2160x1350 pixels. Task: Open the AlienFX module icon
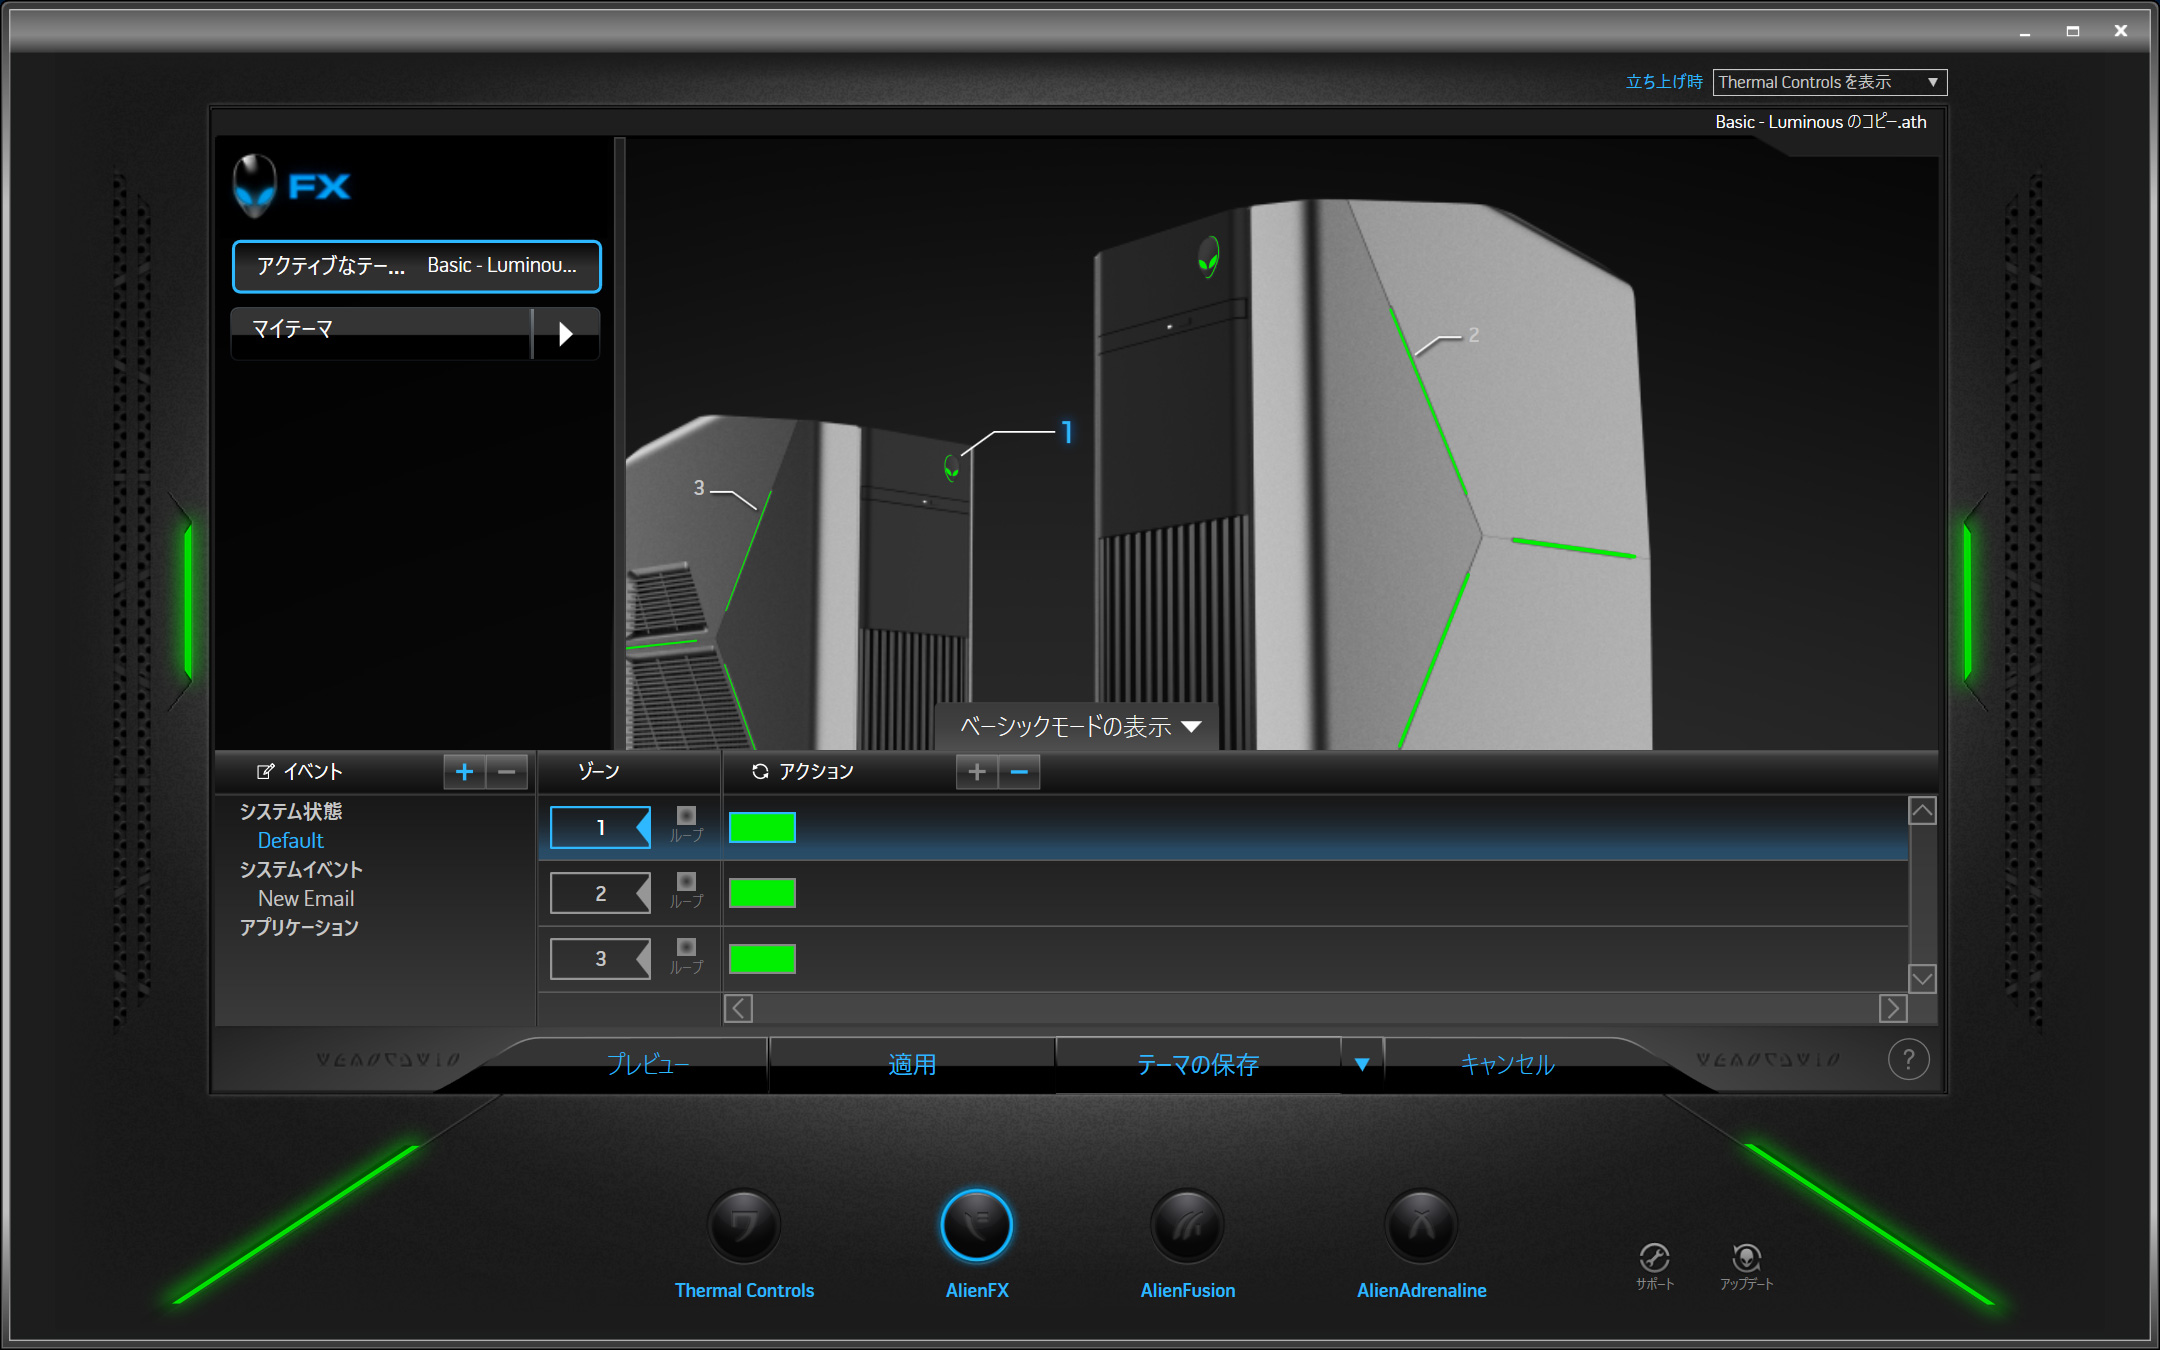click(977, 1225)
